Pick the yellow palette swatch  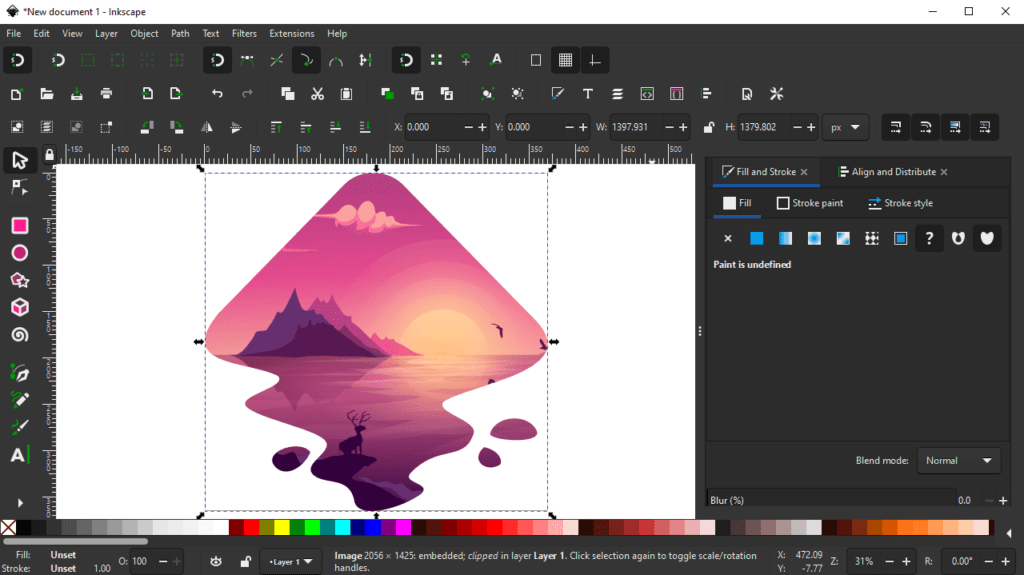[281, 527]
